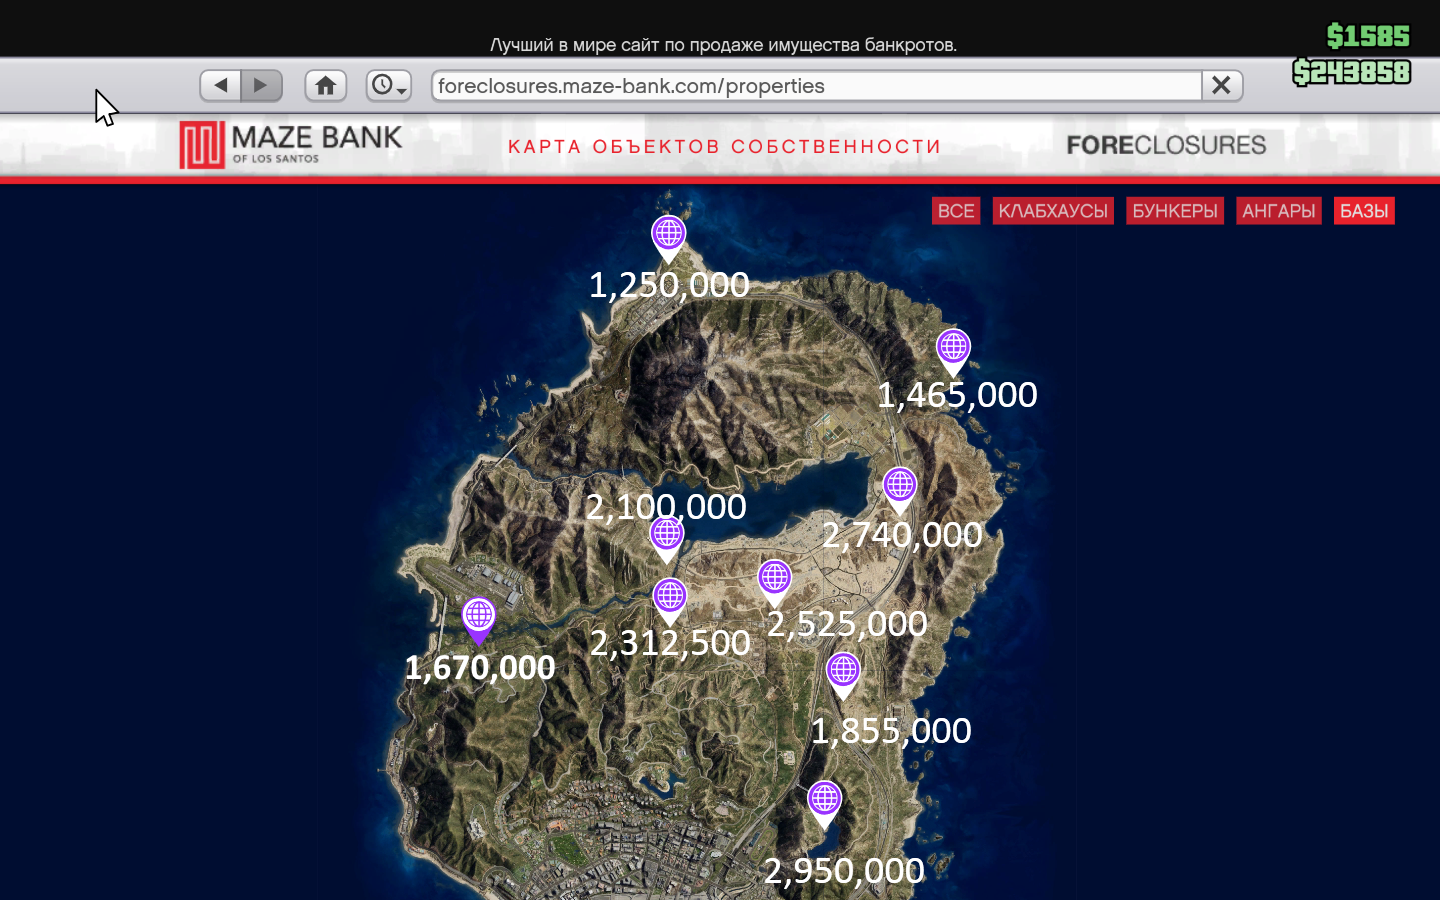Select the БАЗЫ filter tab
The width and height of the screenshot is (1440, 900).
point(1364,211)
